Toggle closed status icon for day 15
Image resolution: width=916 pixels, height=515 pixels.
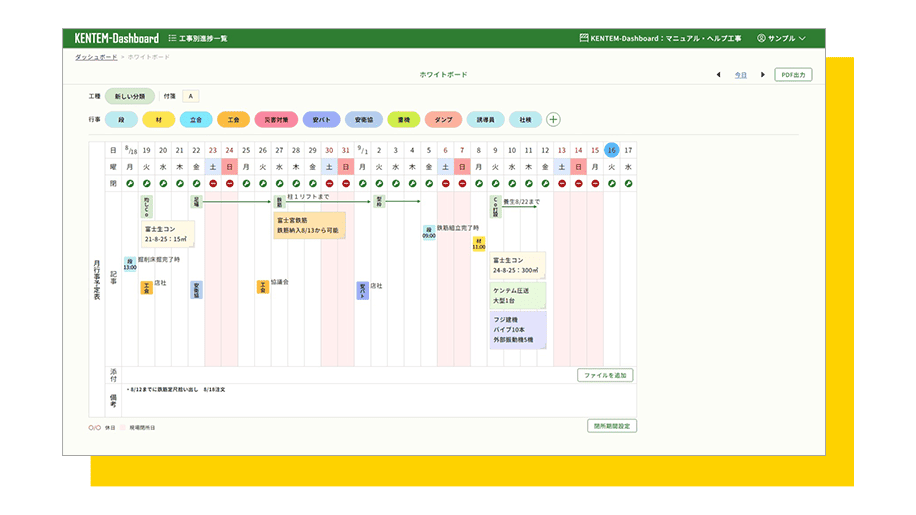pyautogui.click(x=595, y=183)
